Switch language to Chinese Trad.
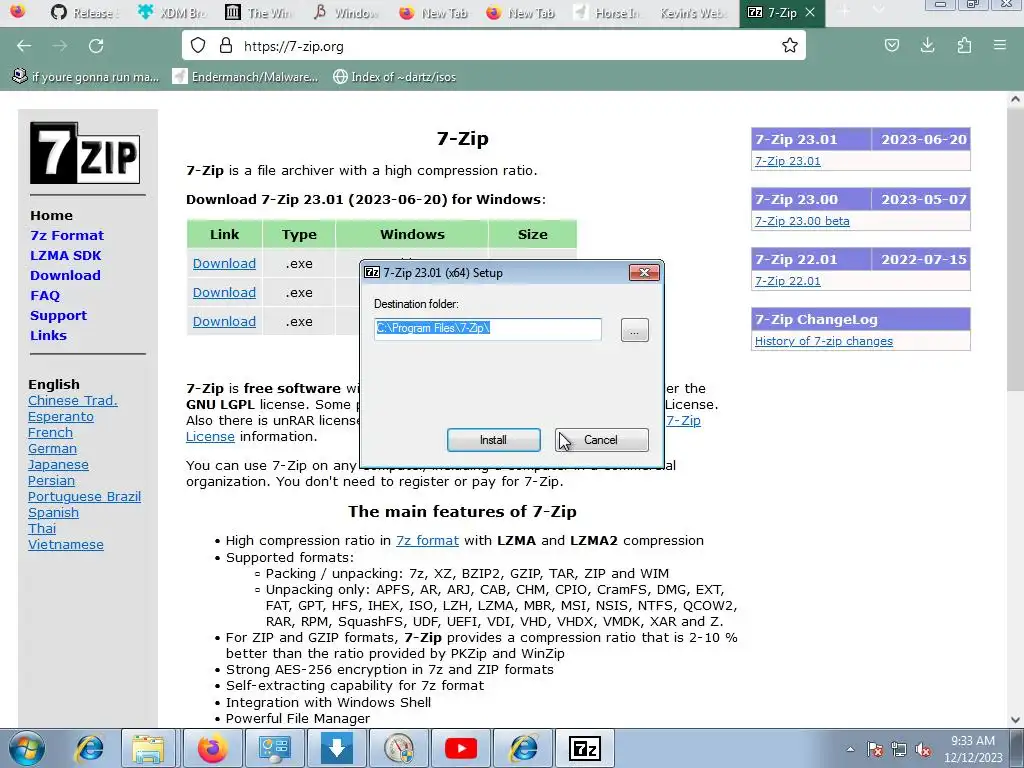Screen dimensions: 1024x768 pos(72,400)
